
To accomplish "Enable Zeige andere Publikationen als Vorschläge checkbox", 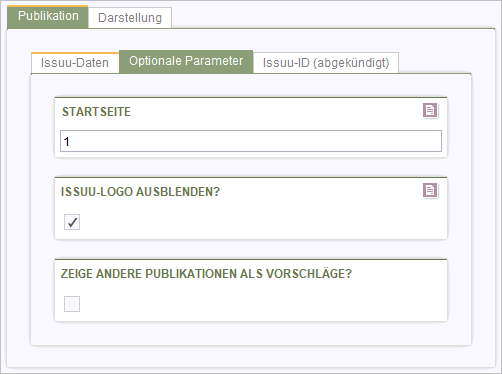I will (72, 304).
